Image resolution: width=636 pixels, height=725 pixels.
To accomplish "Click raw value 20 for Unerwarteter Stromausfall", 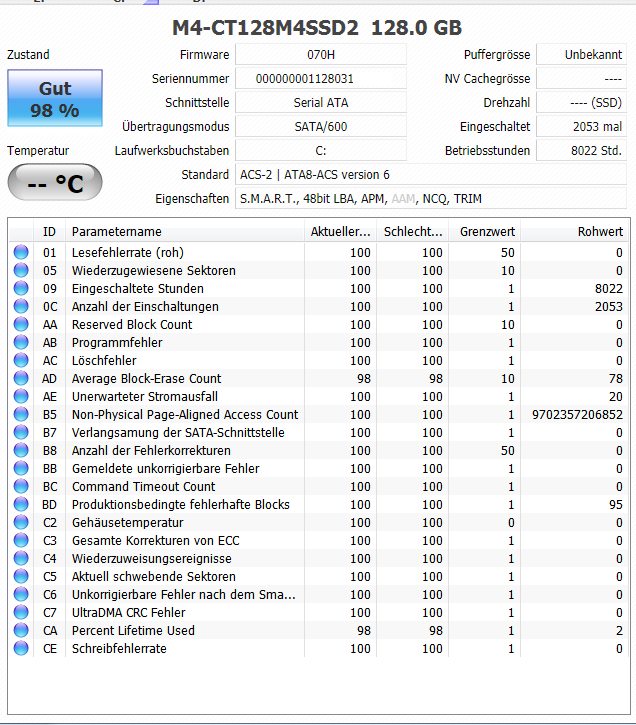I will [616, 396].
